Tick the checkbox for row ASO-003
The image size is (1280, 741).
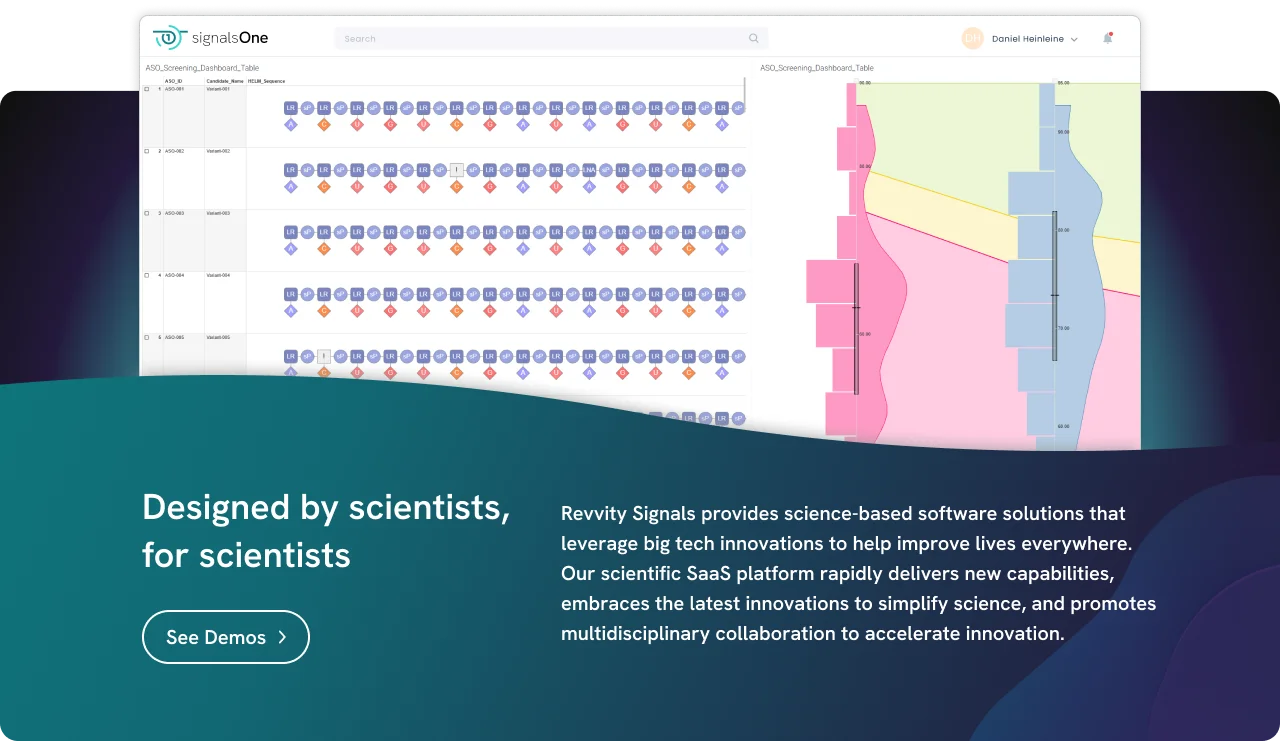pos(147,213)
